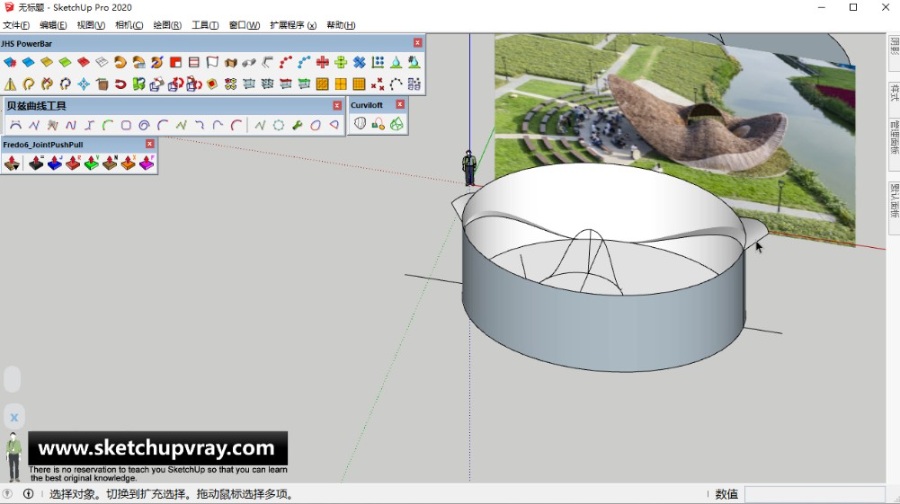
Task: Click the red diamond face icon in JHS PowerBar
Action: 83,62
